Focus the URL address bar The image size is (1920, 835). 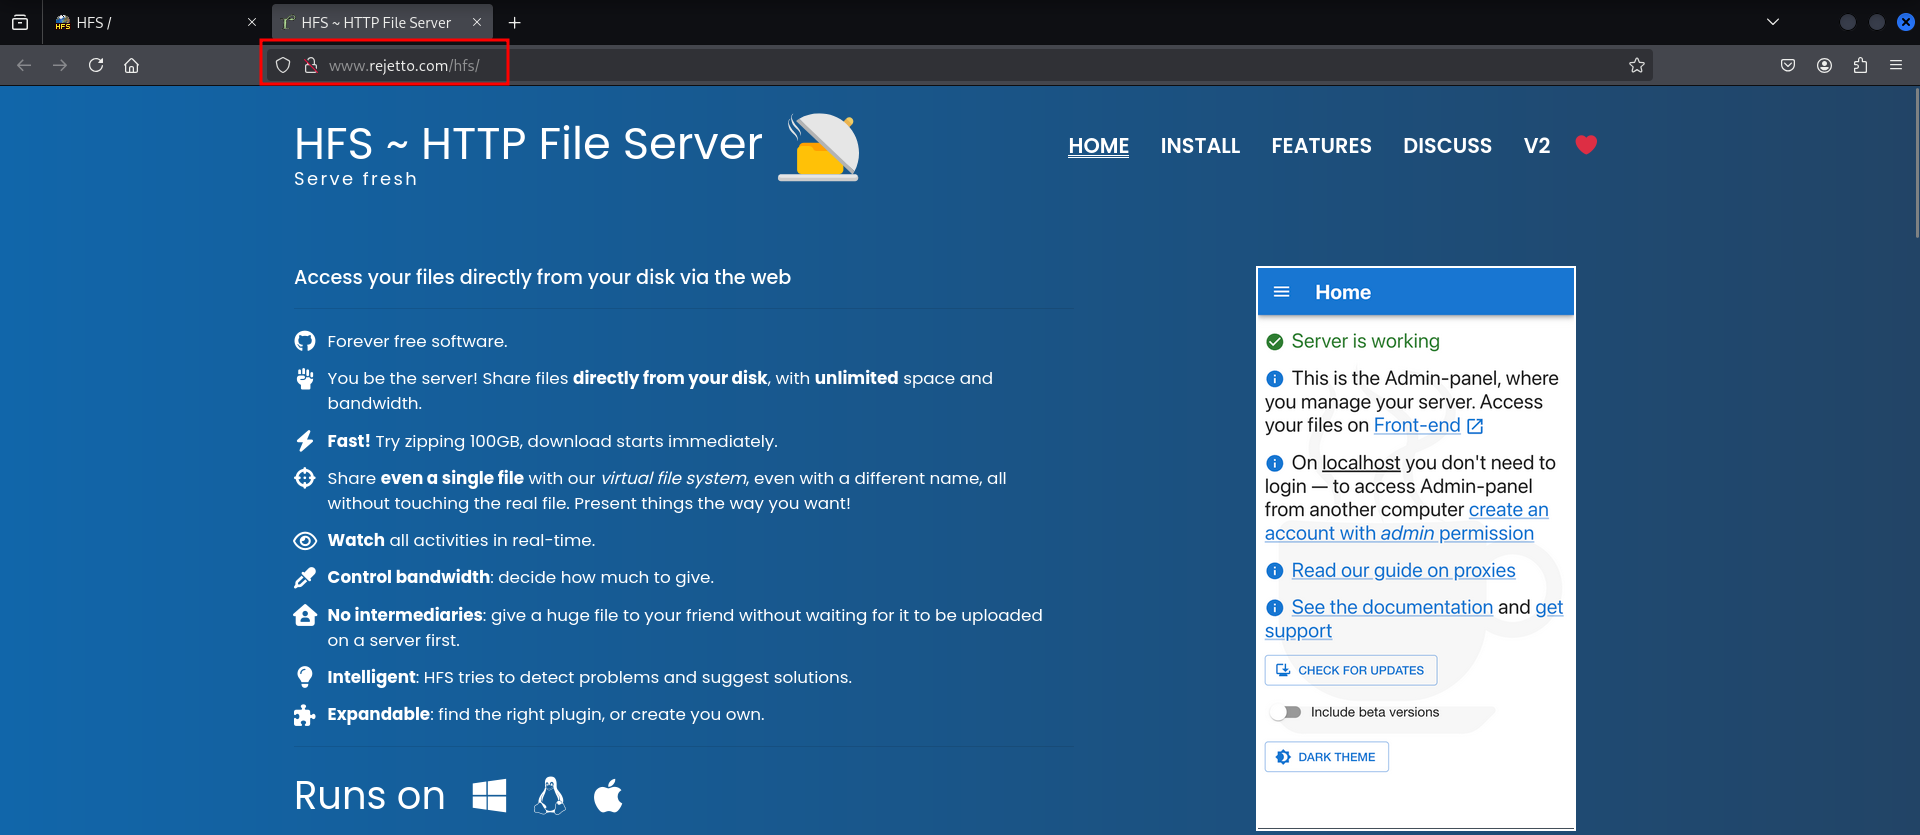(x=900, y=65)
